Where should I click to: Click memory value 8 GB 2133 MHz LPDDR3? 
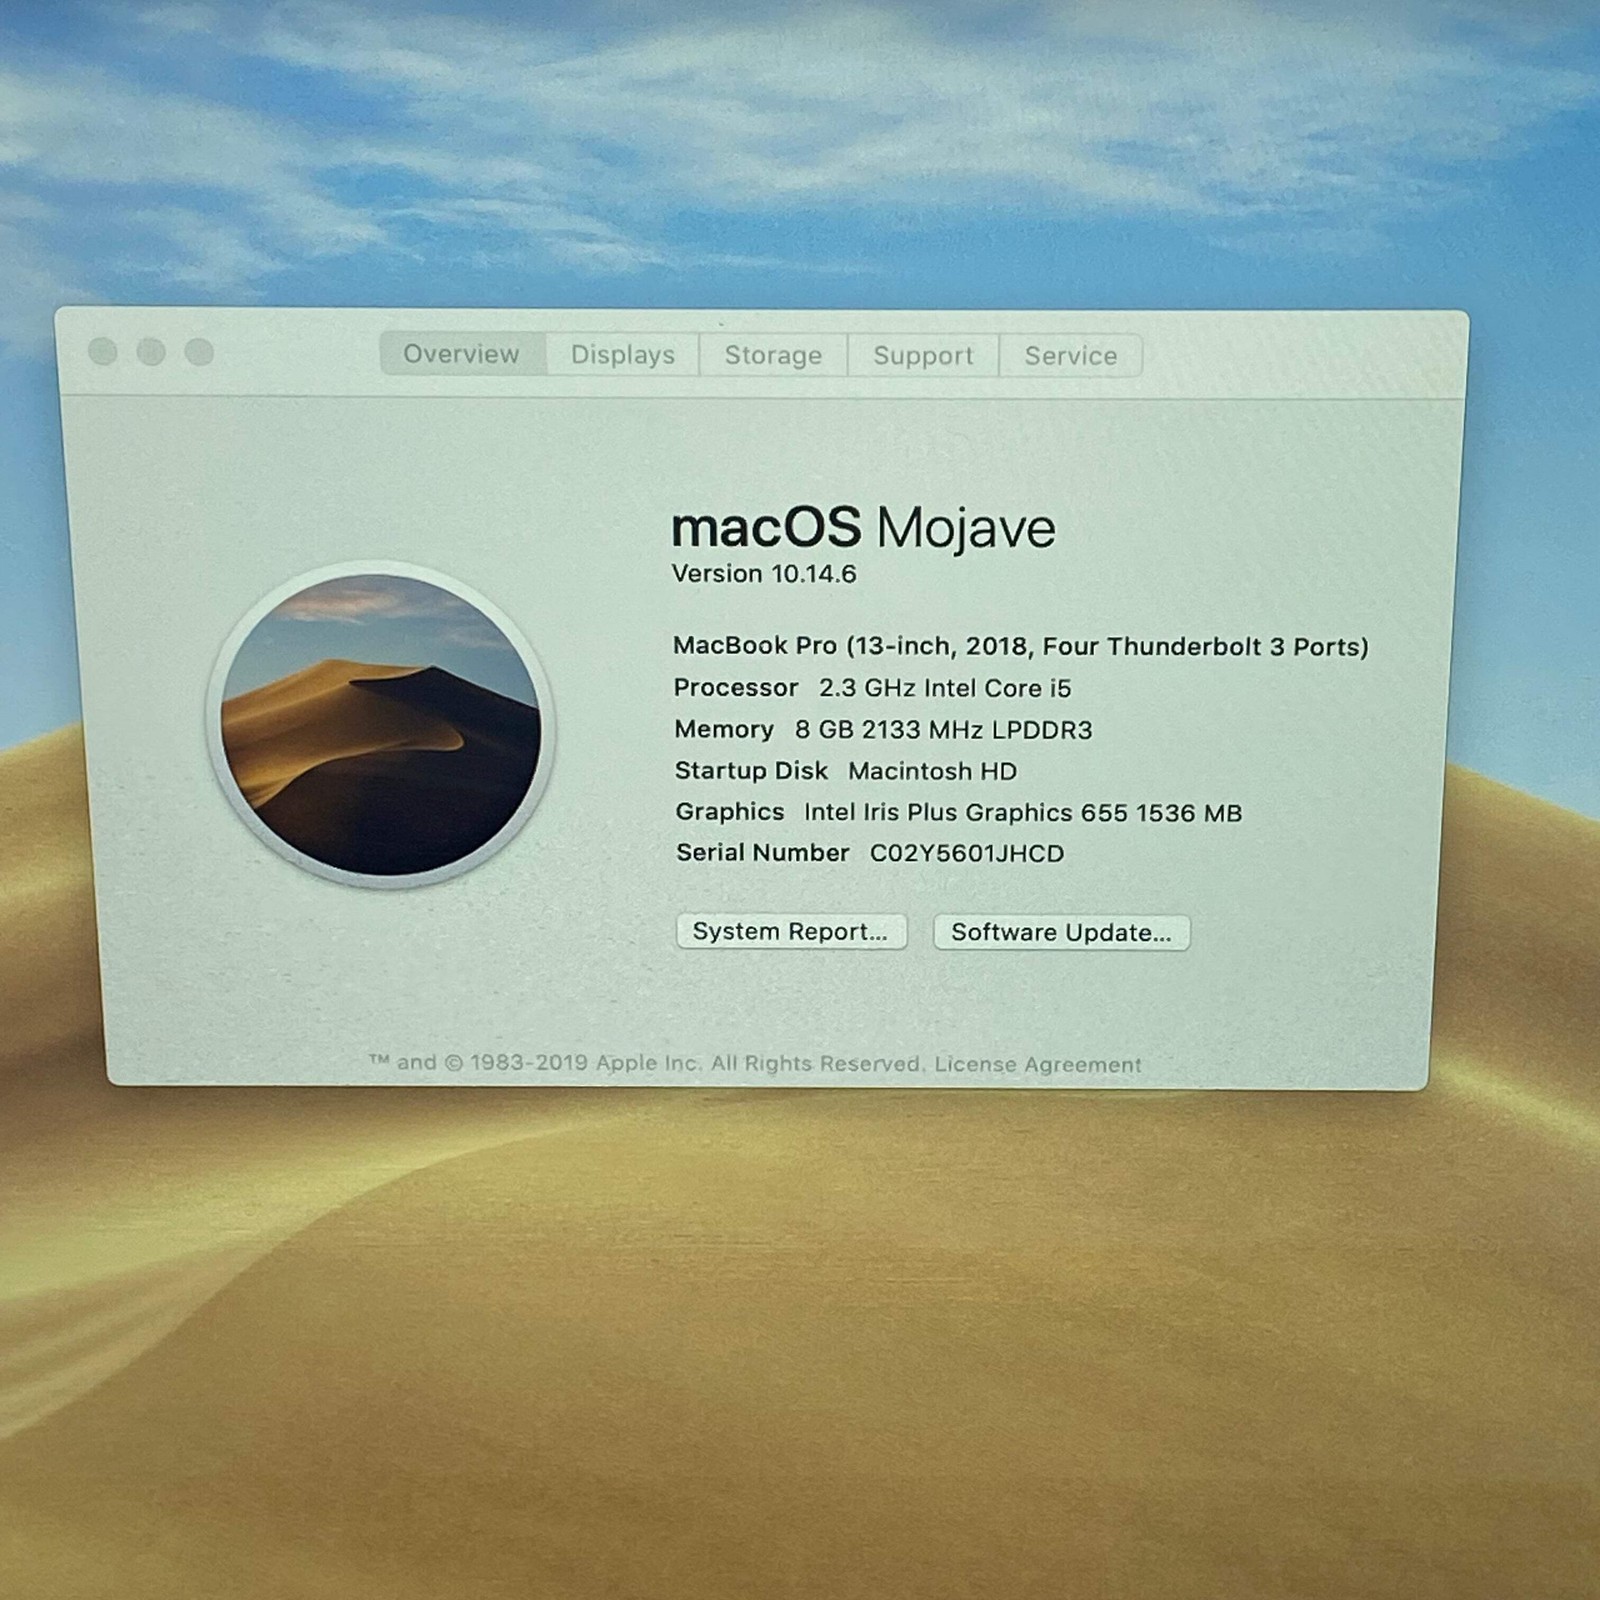pyautogui.click(x=943, y=730)
